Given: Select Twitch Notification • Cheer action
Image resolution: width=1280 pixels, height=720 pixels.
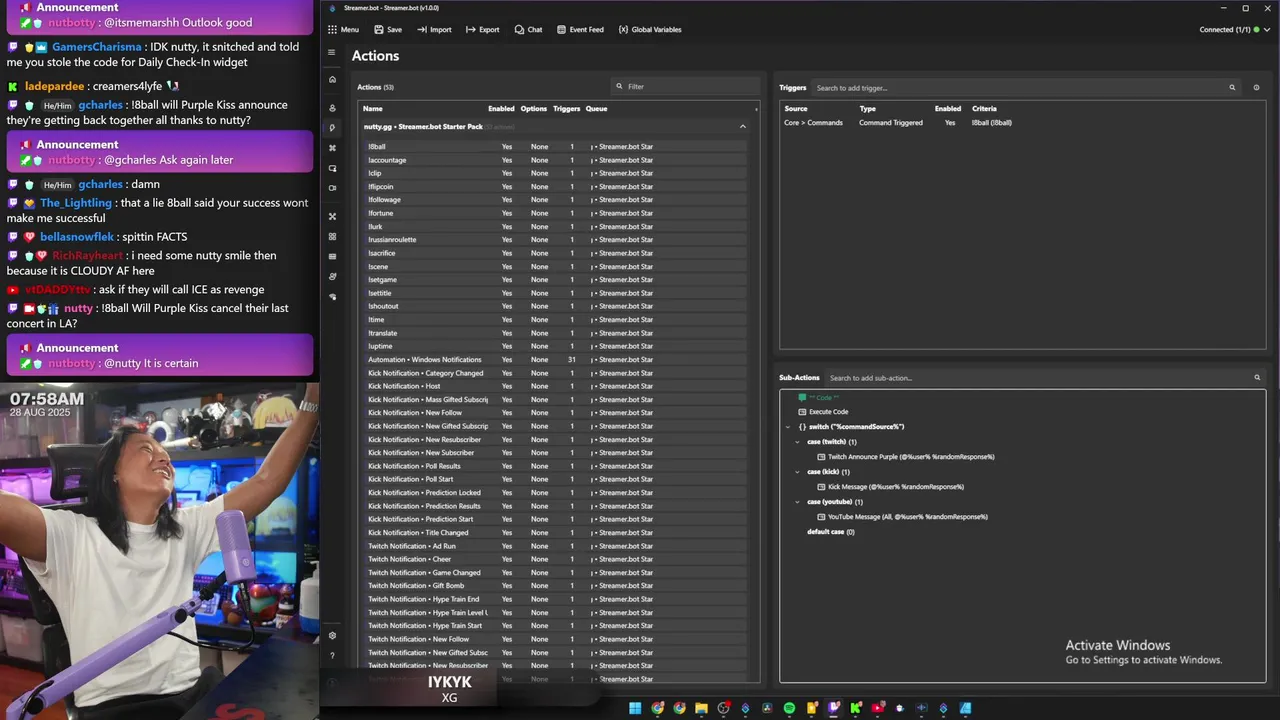Looking at the screenshot, I should tap(554, 559).
